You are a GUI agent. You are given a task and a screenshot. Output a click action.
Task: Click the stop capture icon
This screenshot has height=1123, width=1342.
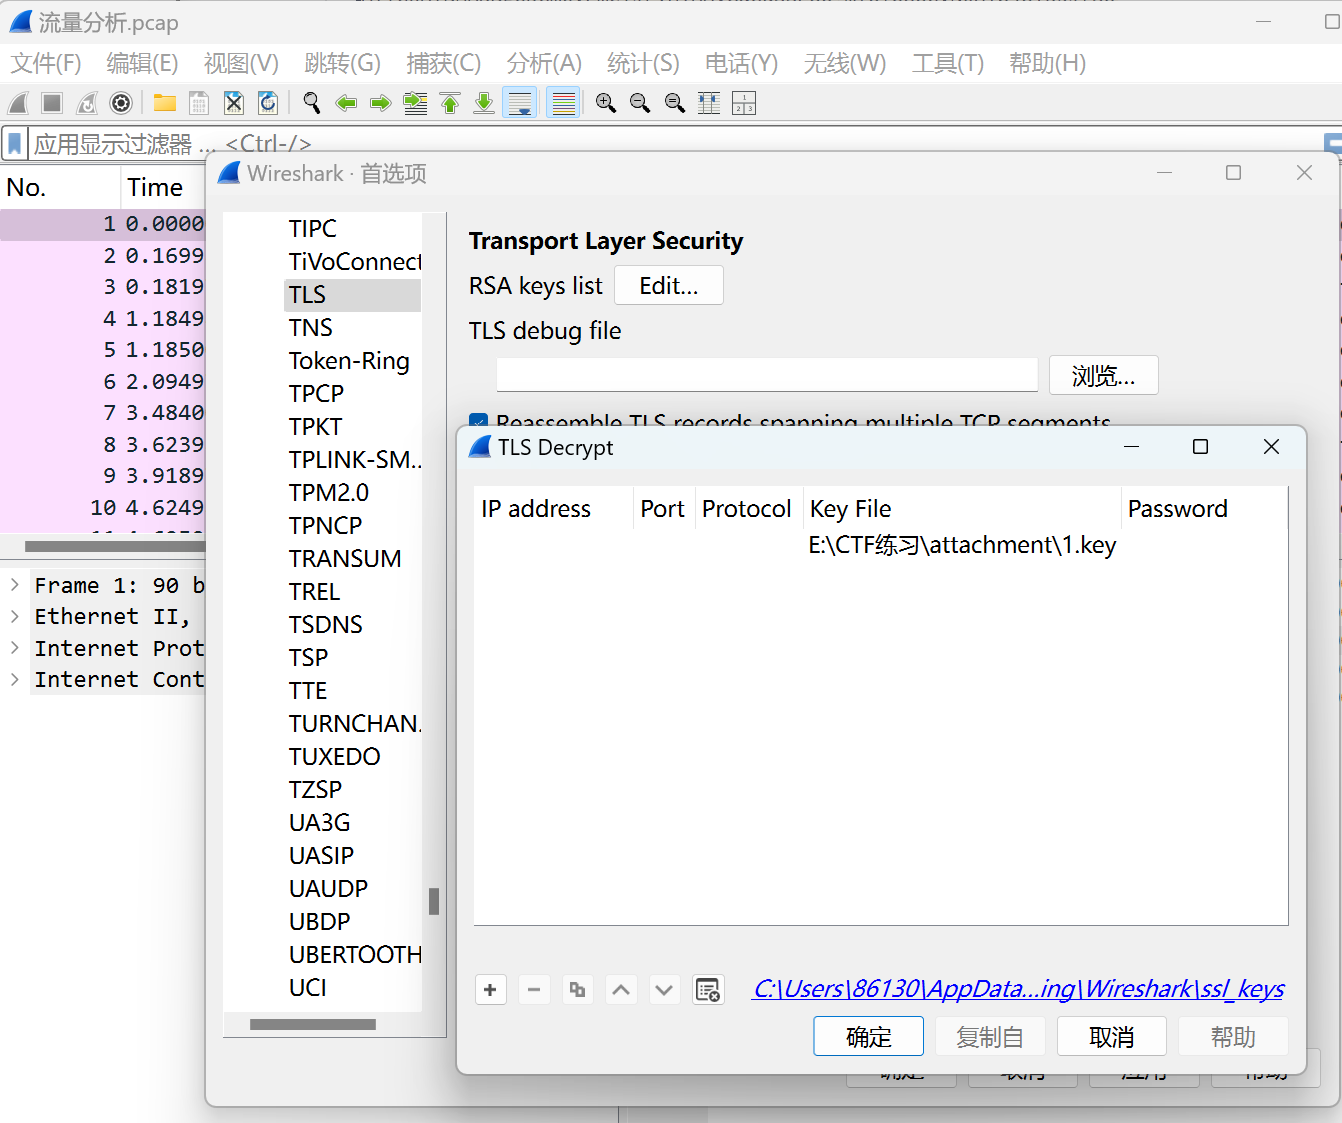tap(50, 102)
